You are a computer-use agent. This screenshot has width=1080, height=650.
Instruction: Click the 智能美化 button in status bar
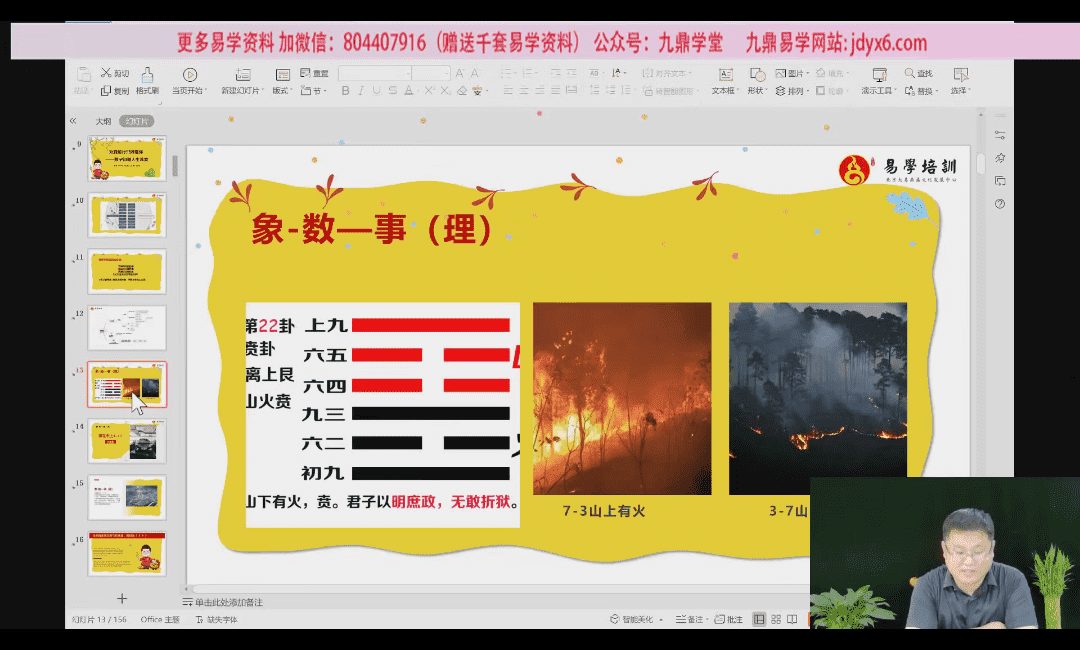click(631, 620)
